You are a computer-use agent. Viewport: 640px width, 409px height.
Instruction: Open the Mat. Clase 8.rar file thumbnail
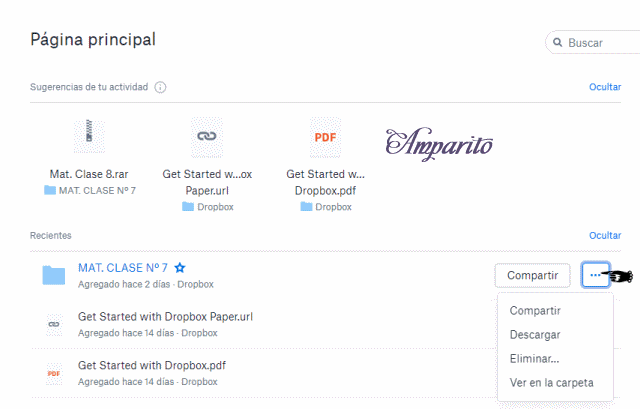pos(89,136)
